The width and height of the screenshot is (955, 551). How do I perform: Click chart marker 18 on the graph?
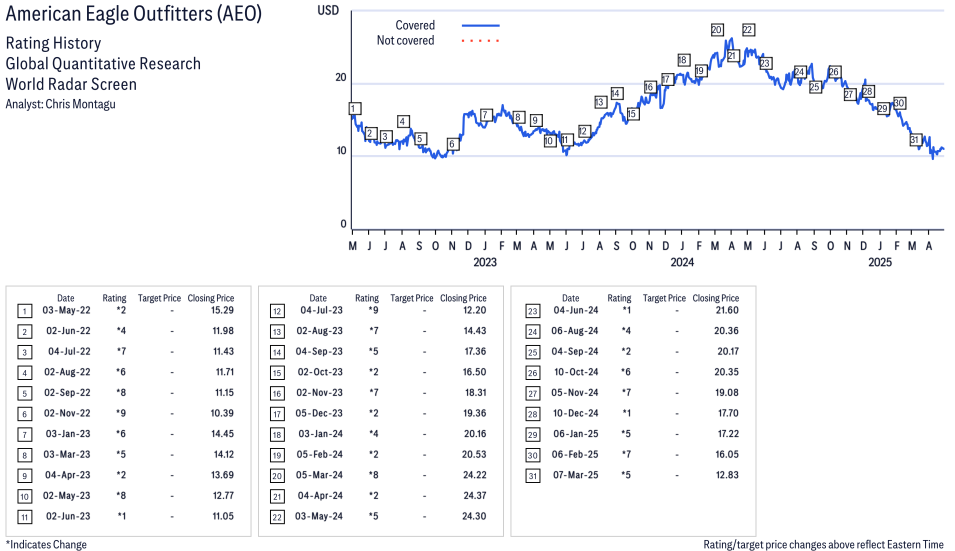point(683,60)
